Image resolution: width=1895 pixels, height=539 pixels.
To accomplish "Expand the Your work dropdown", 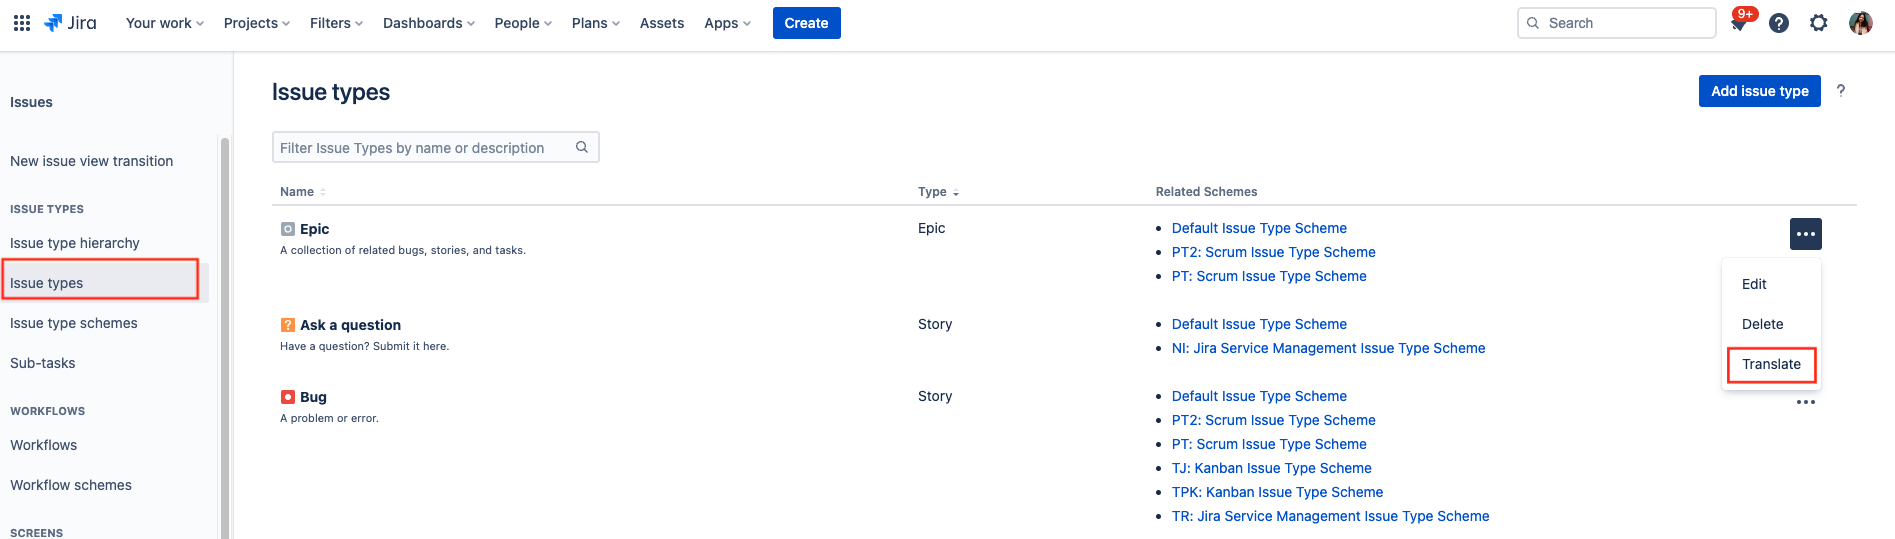I will (164, 23).
